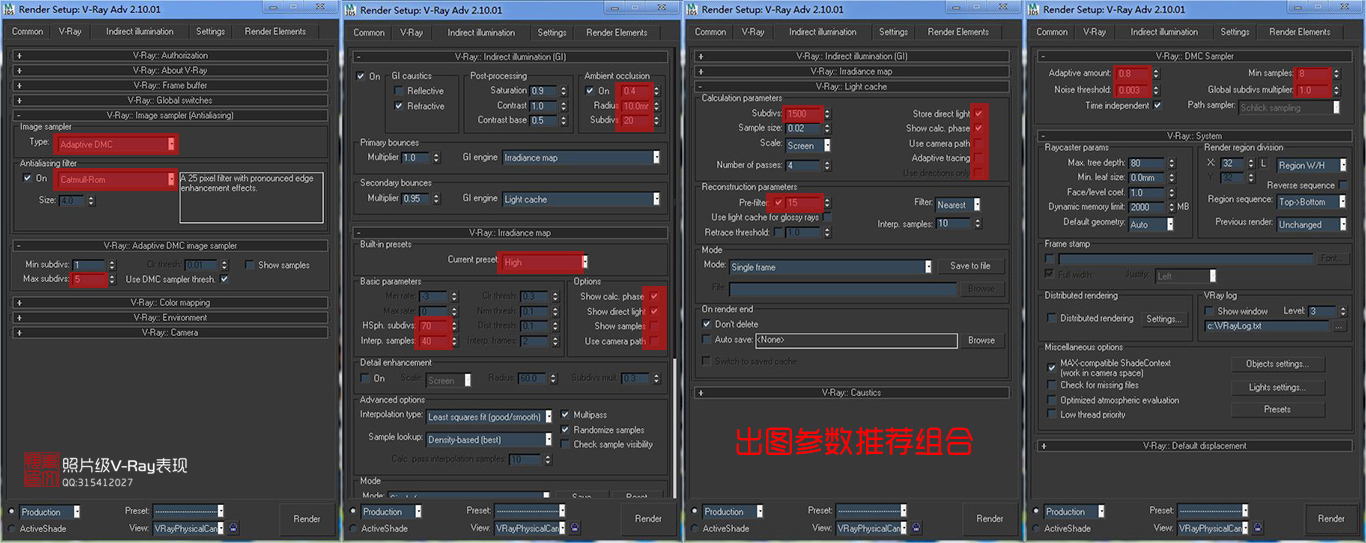
Task: Click the Light cache Subdivs field showing 1500
Action: pyautogui.click(x=802, y=114)
